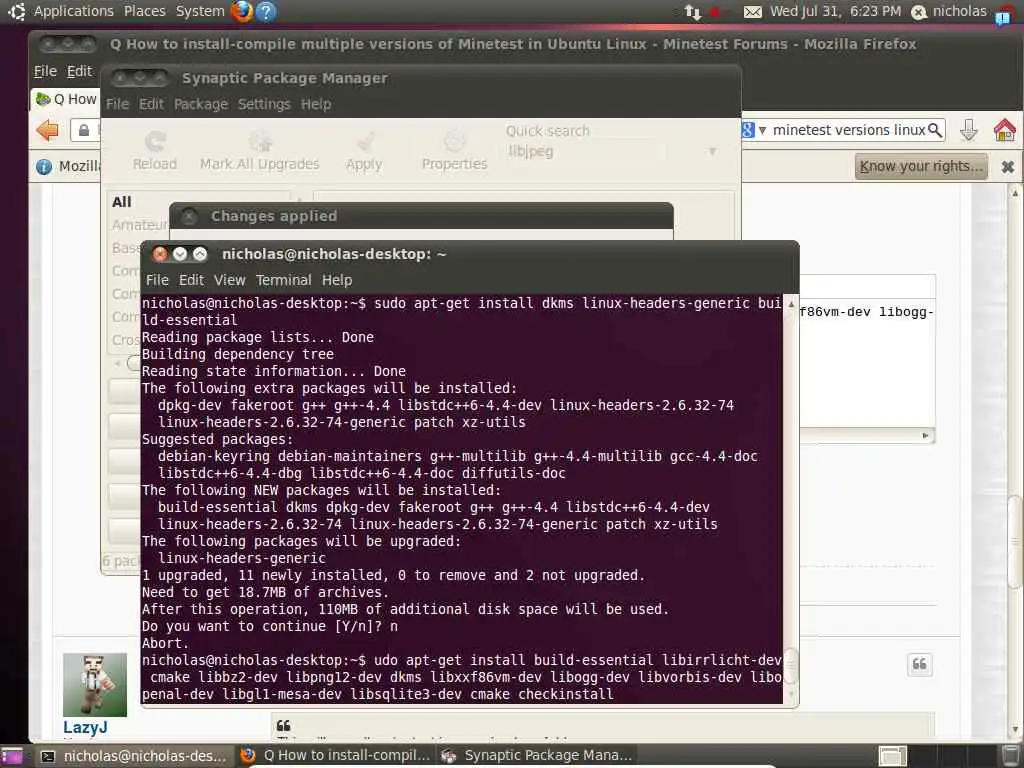Click Reload in Synaptic toolbar
This screenshot has width=1024, height=768.
155,151
